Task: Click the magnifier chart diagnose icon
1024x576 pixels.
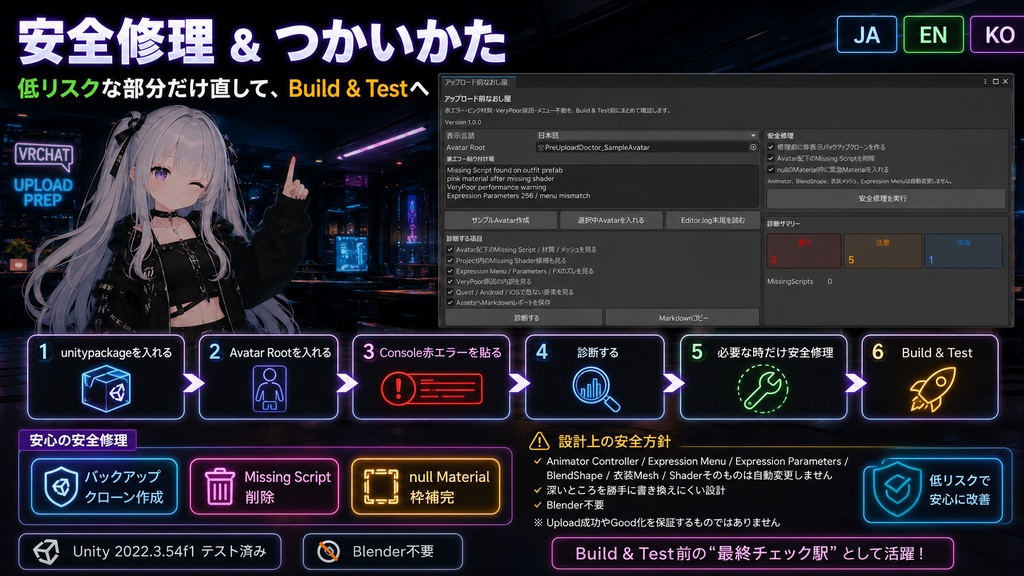Action: [596, 390]
